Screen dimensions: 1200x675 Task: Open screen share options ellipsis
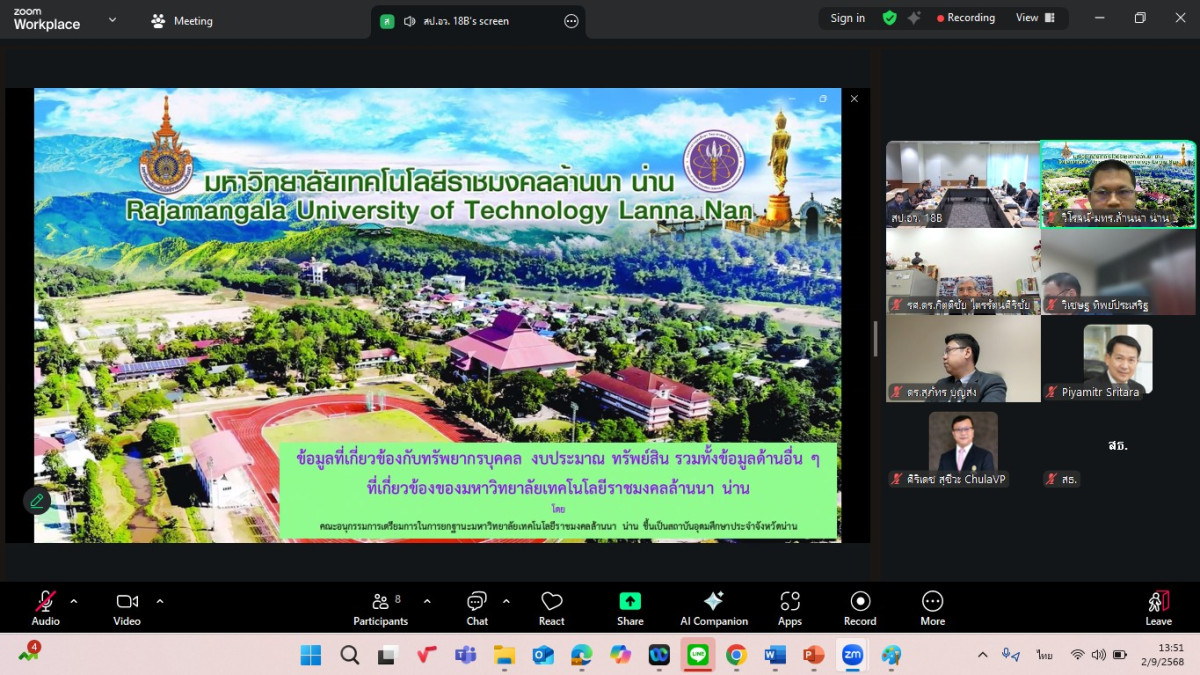571,21
